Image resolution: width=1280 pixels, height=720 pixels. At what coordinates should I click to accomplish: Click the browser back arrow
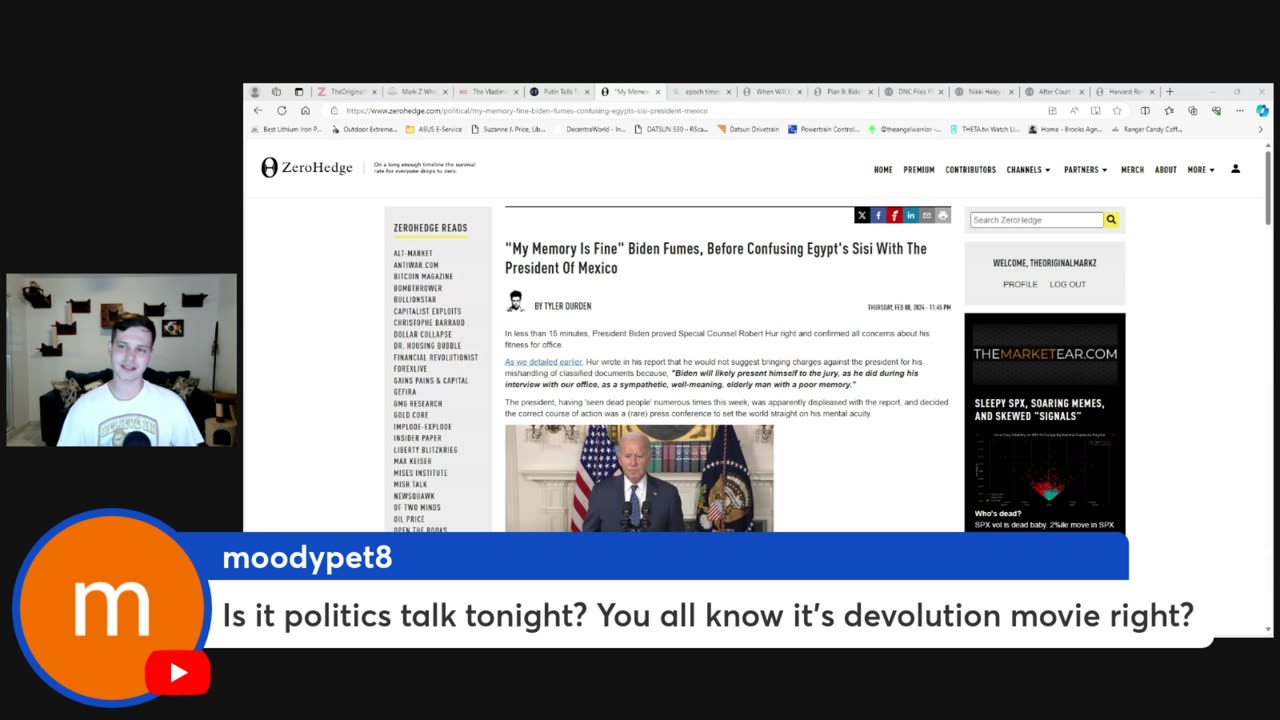click(x=257, y=111)
